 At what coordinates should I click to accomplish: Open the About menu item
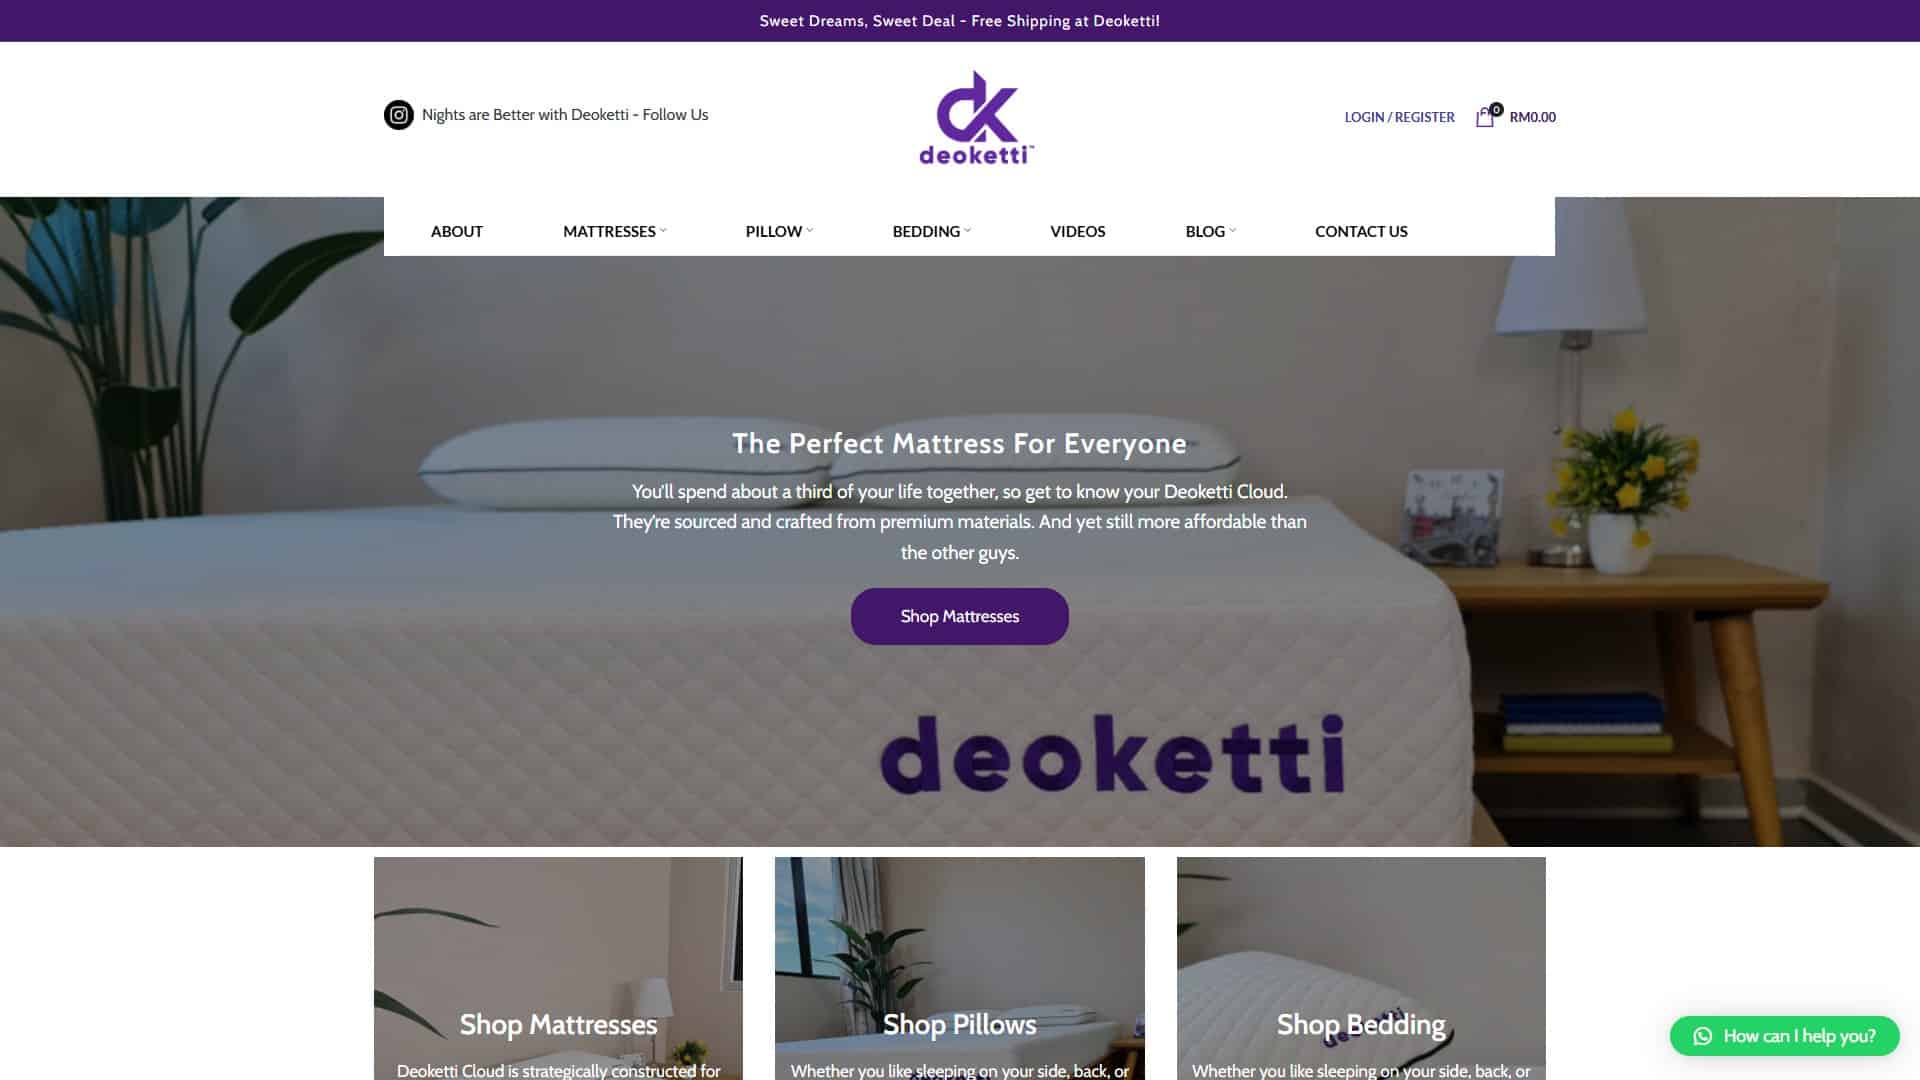tap(457, 231)
